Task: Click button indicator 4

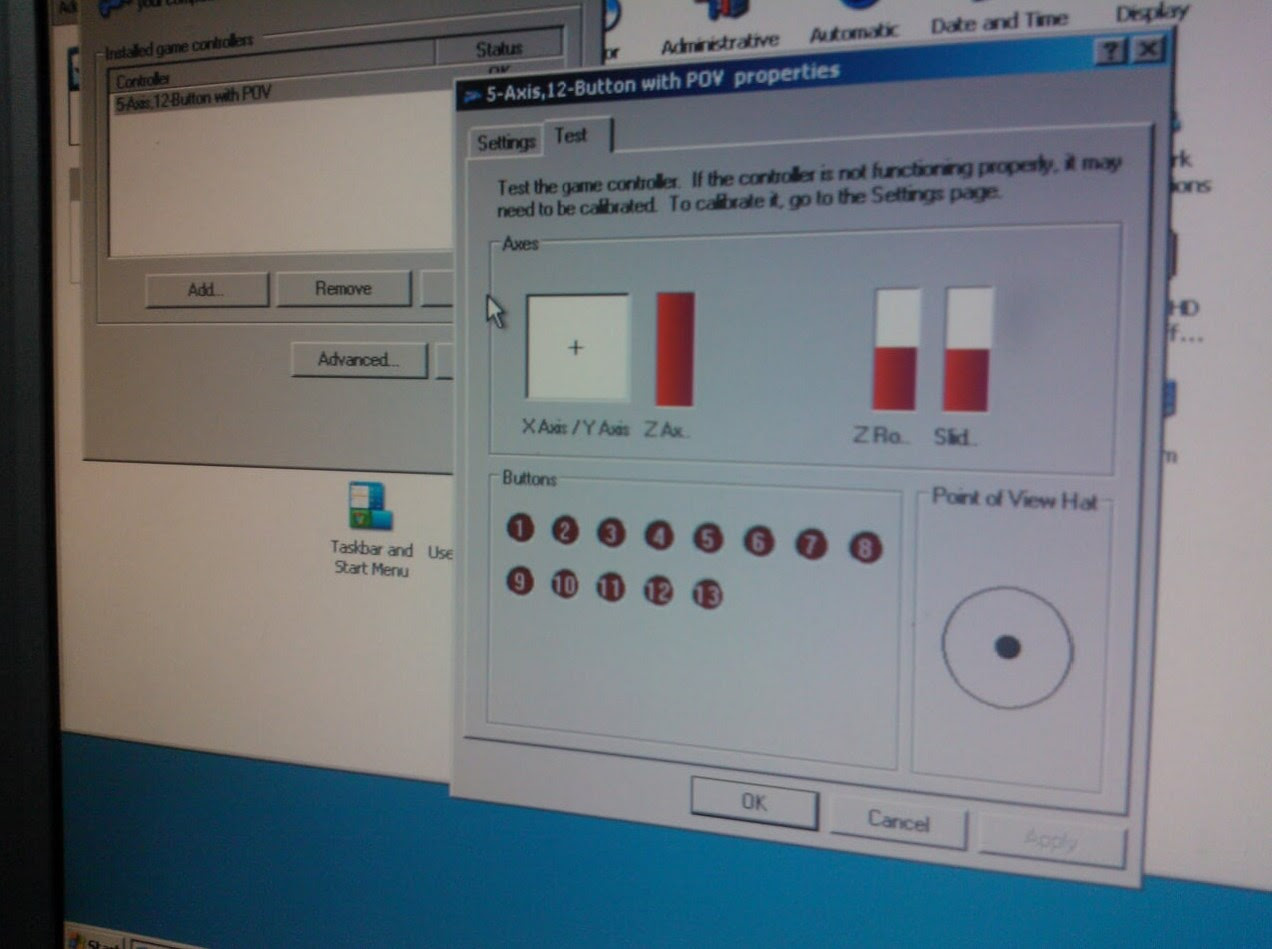Action: click(659, 537)
